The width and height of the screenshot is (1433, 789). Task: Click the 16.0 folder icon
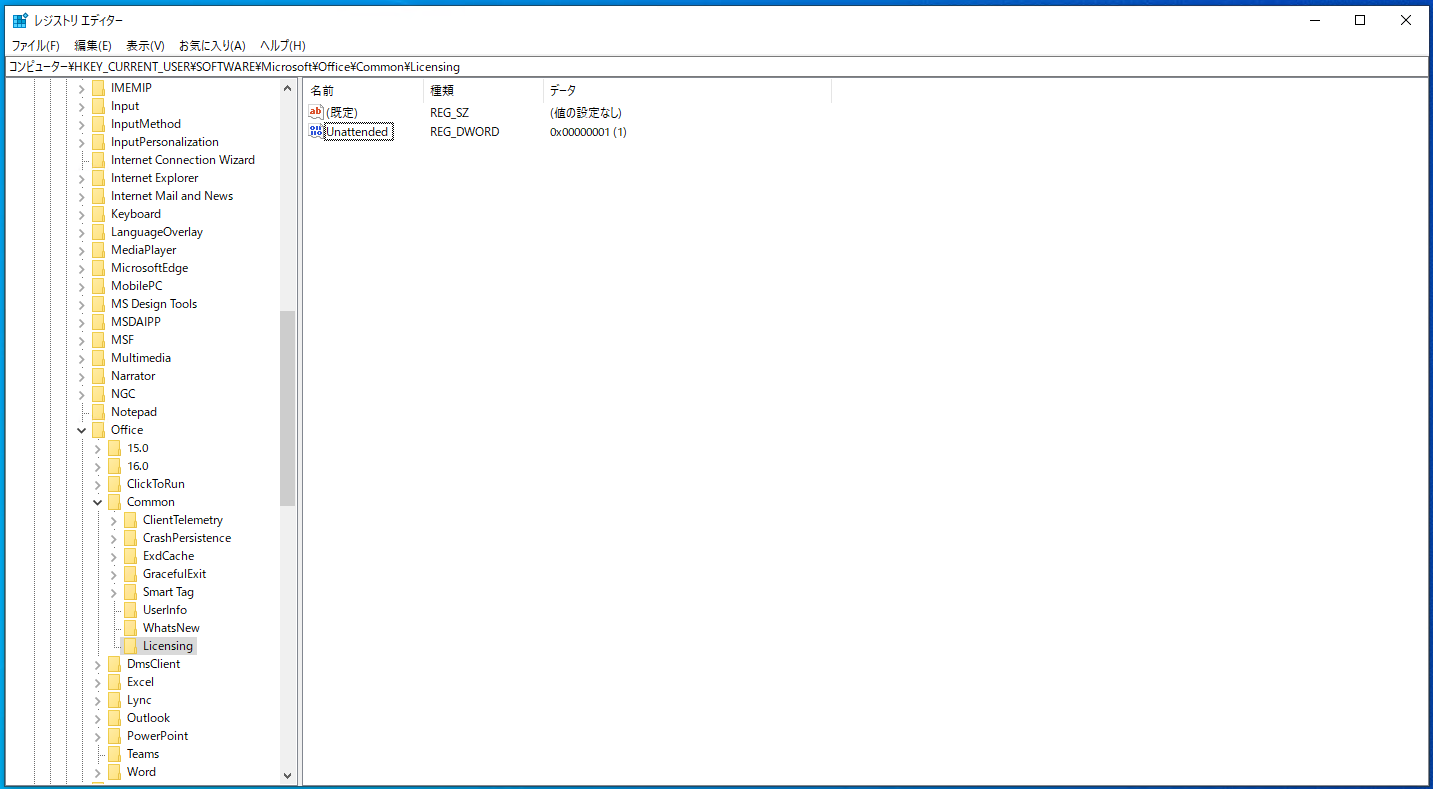pyautogui.click(x=115, y=466)
